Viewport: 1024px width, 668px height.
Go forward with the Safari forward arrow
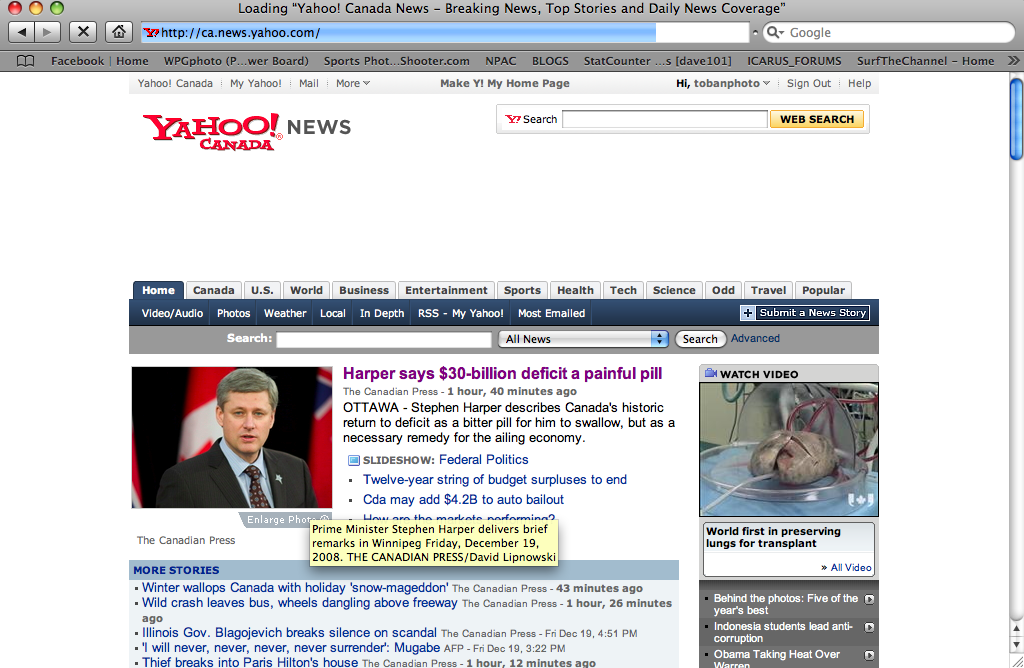47,32
